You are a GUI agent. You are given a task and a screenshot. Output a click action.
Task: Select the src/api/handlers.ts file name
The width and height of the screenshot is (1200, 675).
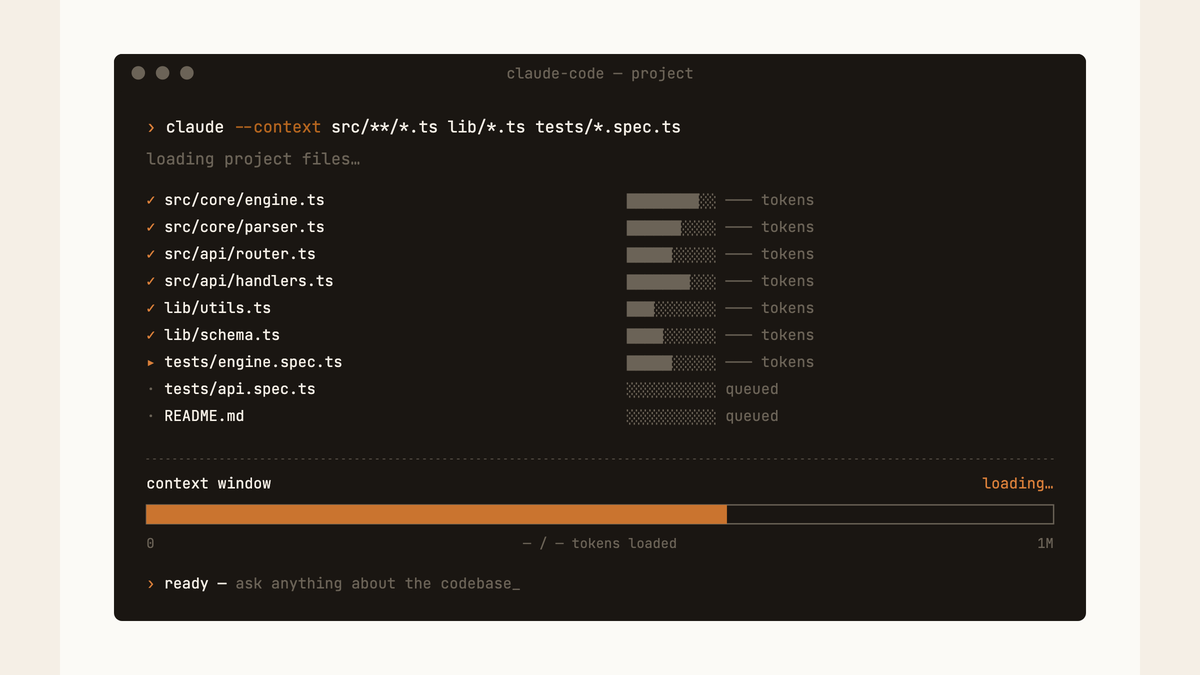(x=249, y=281)
